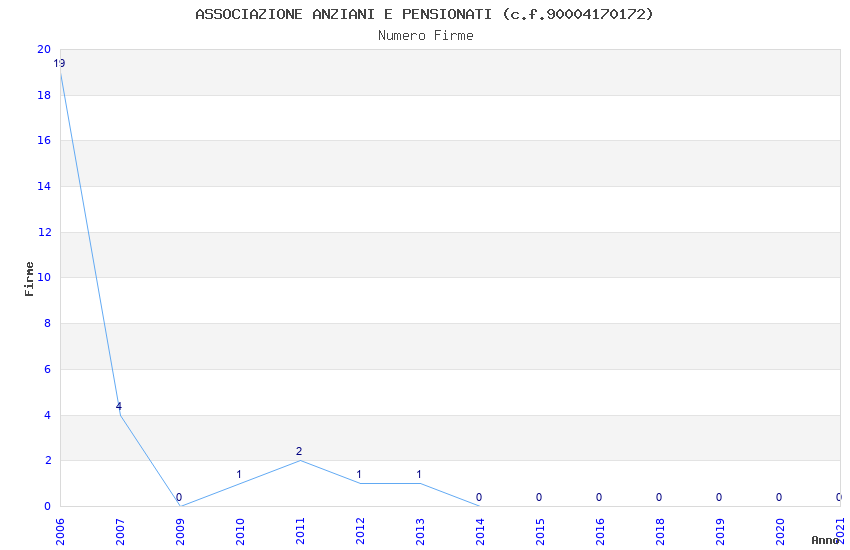Click the x-axis year 2010
The height and width of the screenshot is (550, 850).
(240, 532)
